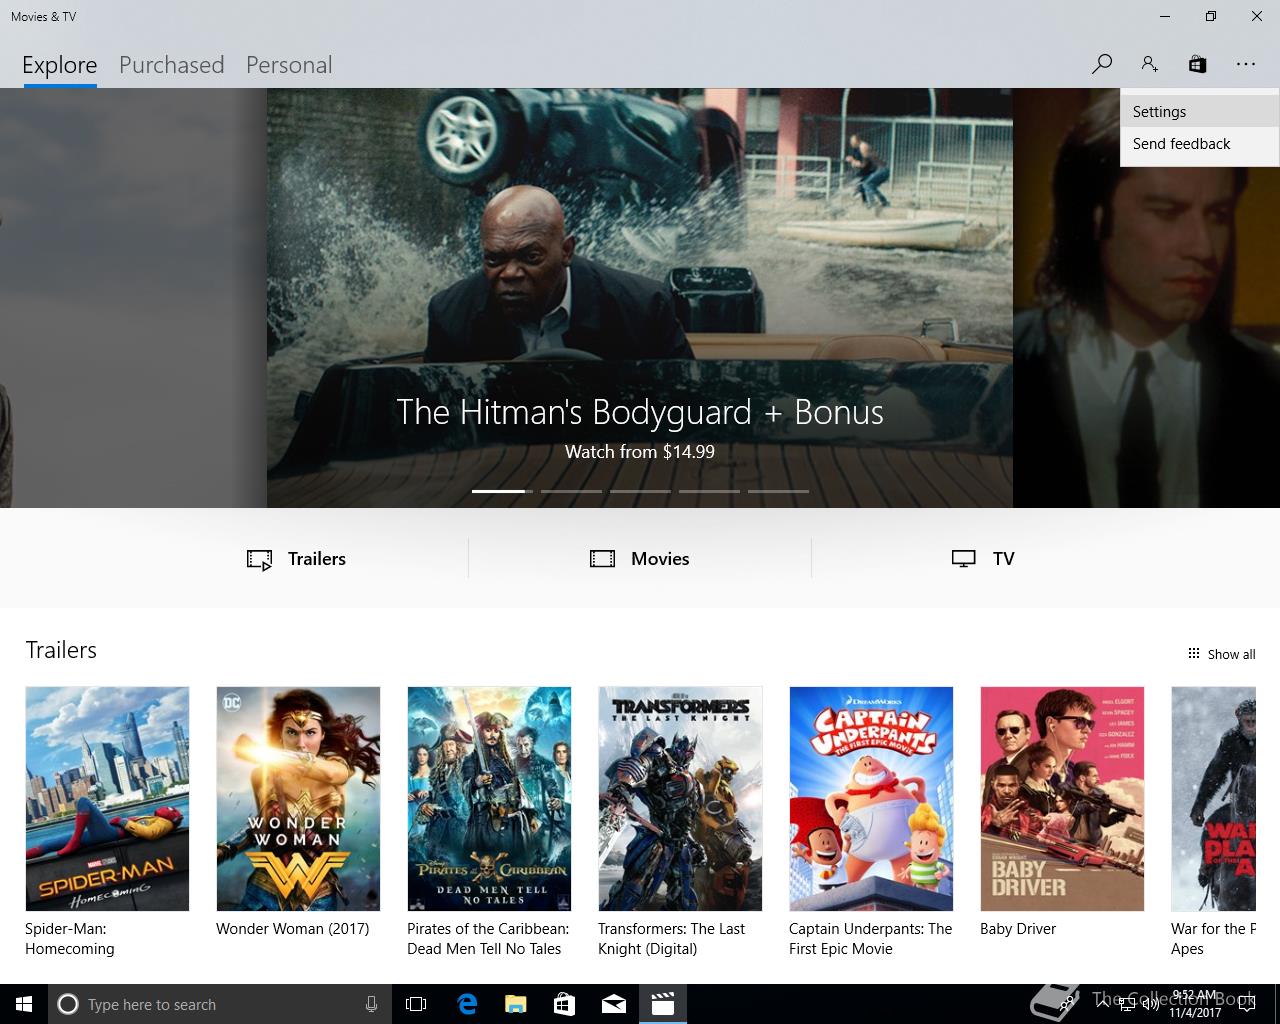This screenshot has height=1024, width=1280.
Task: Click the three-dot more options icon
Action: [x=1245, y=64]
